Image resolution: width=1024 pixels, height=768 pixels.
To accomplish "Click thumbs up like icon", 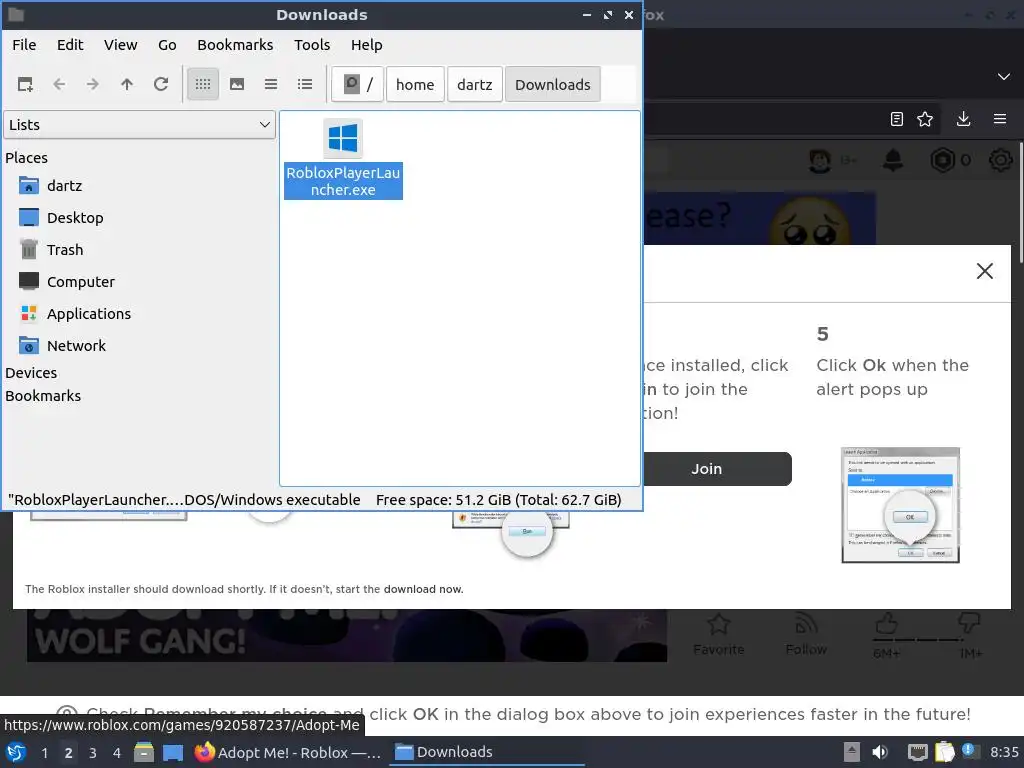I will coord(886,624).
